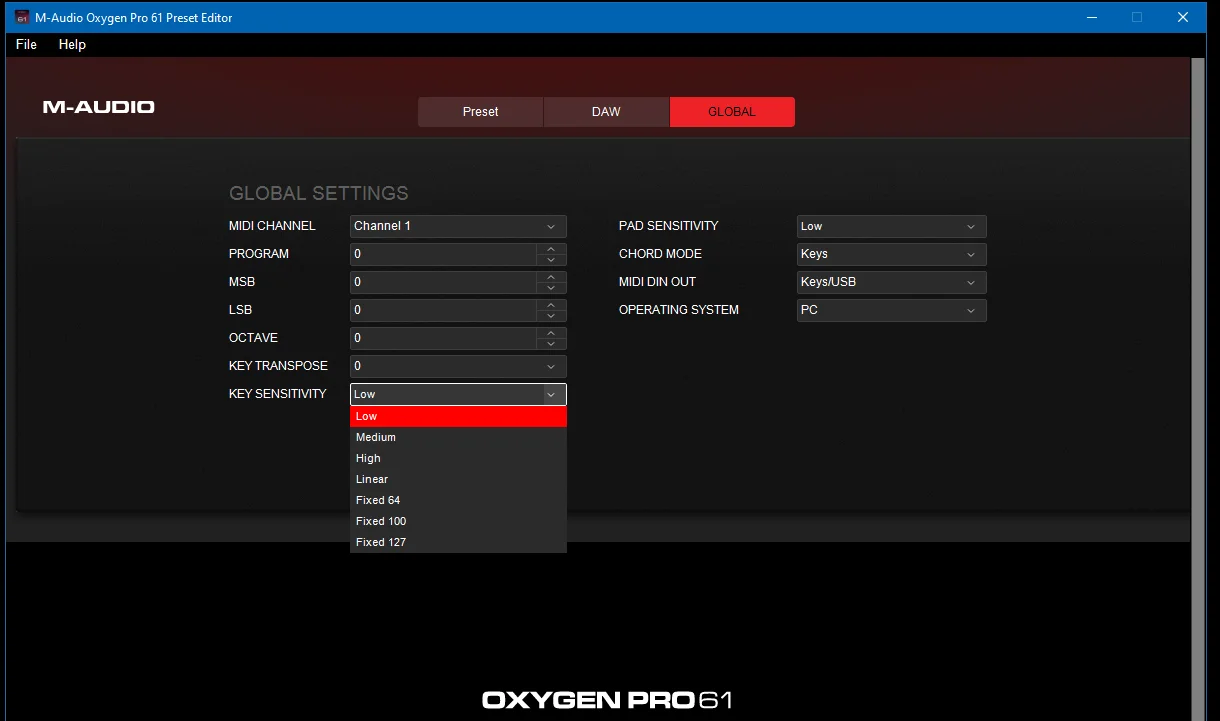Select Fixed 127 key sensitivity
The height and width of the screenshot is (721, 1220).
[458, 542]
